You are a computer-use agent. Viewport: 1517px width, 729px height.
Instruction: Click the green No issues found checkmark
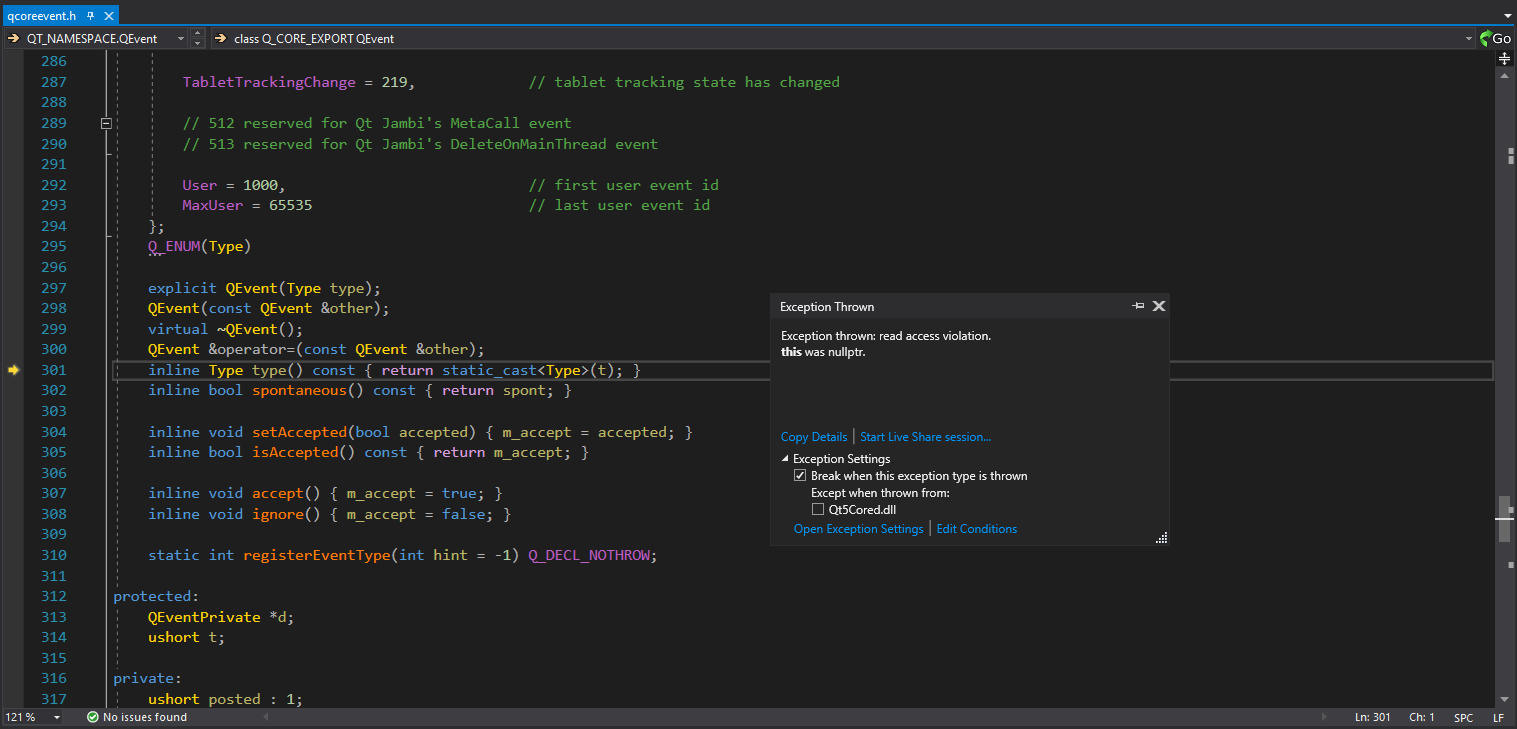point(92,717)
